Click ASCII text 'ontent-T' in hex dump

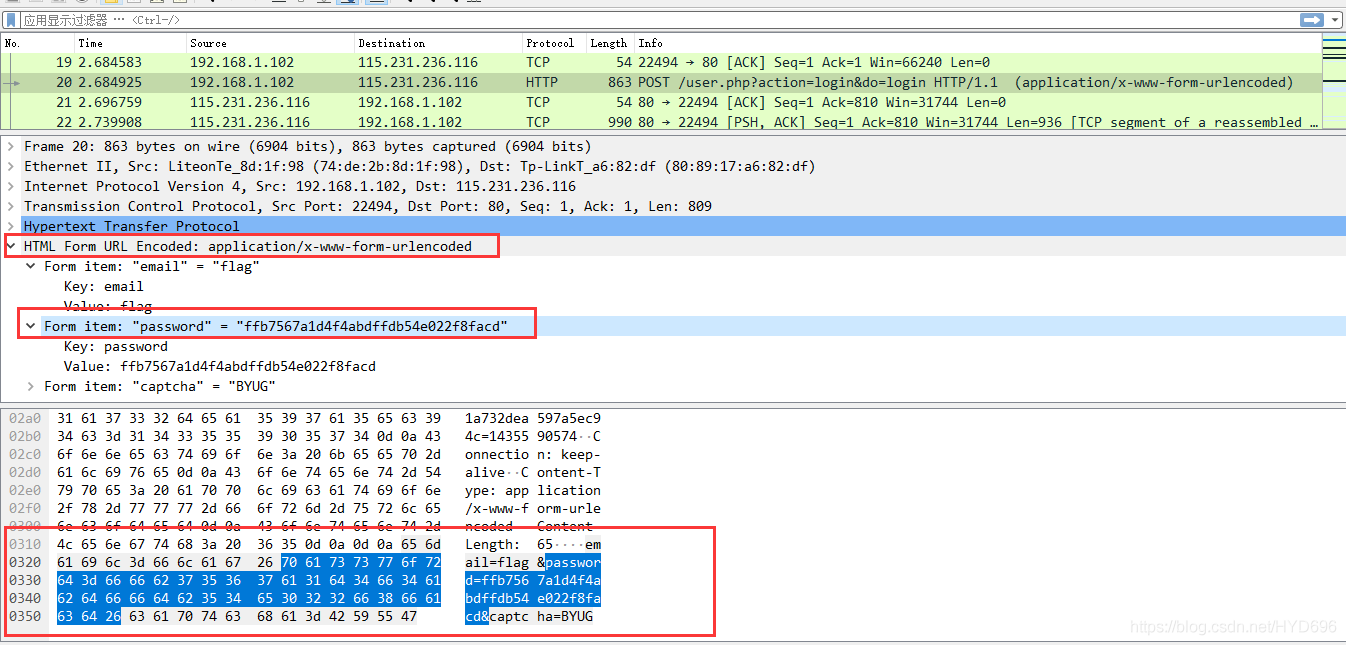[x=569, y=472]
